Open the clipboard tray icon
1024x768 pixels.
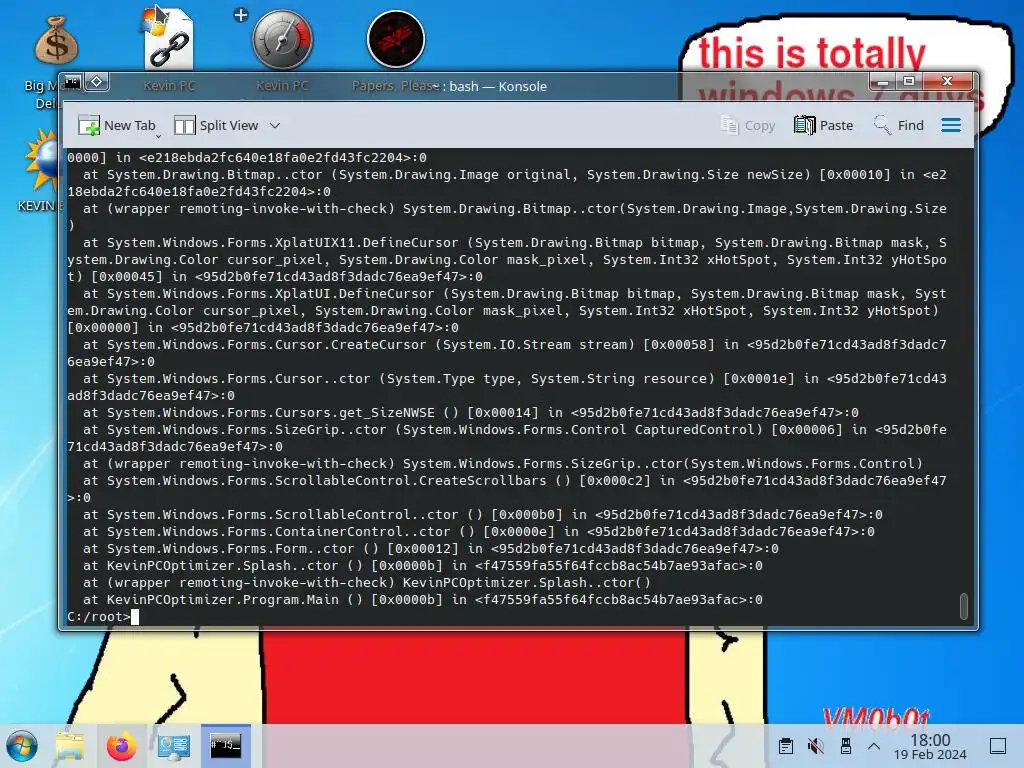(x=786, y=746)
